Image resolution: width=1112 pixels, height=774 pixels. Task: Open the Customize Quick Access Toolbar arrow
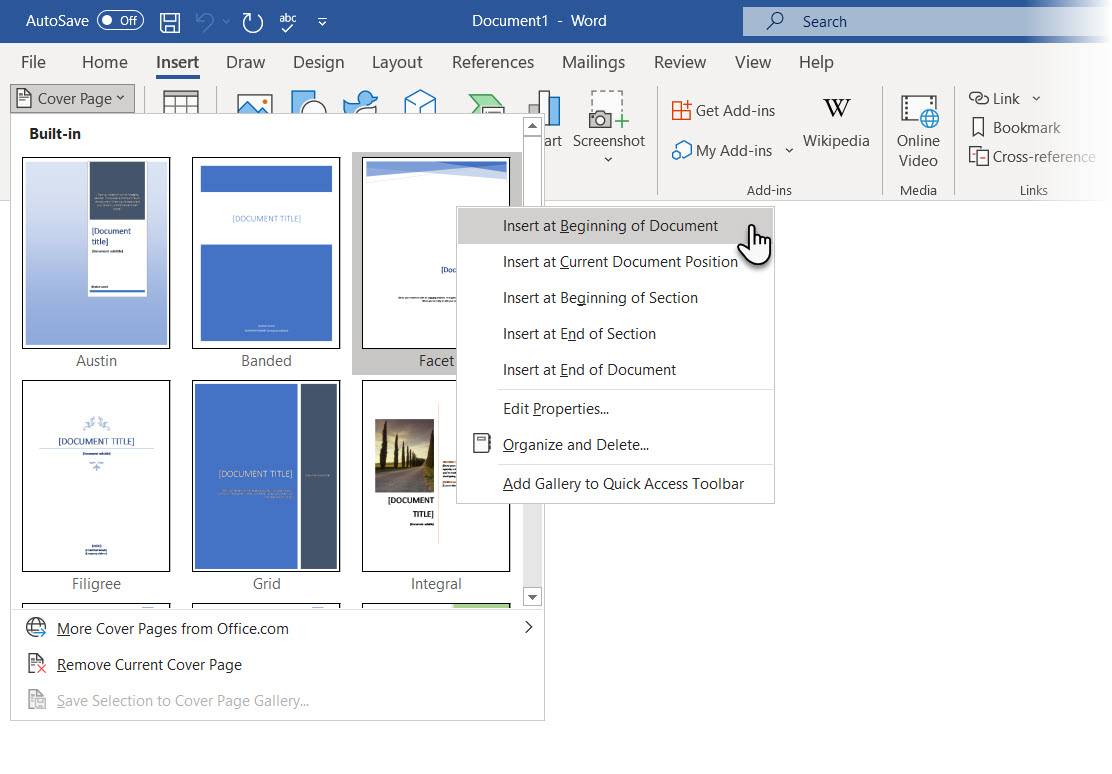pos(322,21)
